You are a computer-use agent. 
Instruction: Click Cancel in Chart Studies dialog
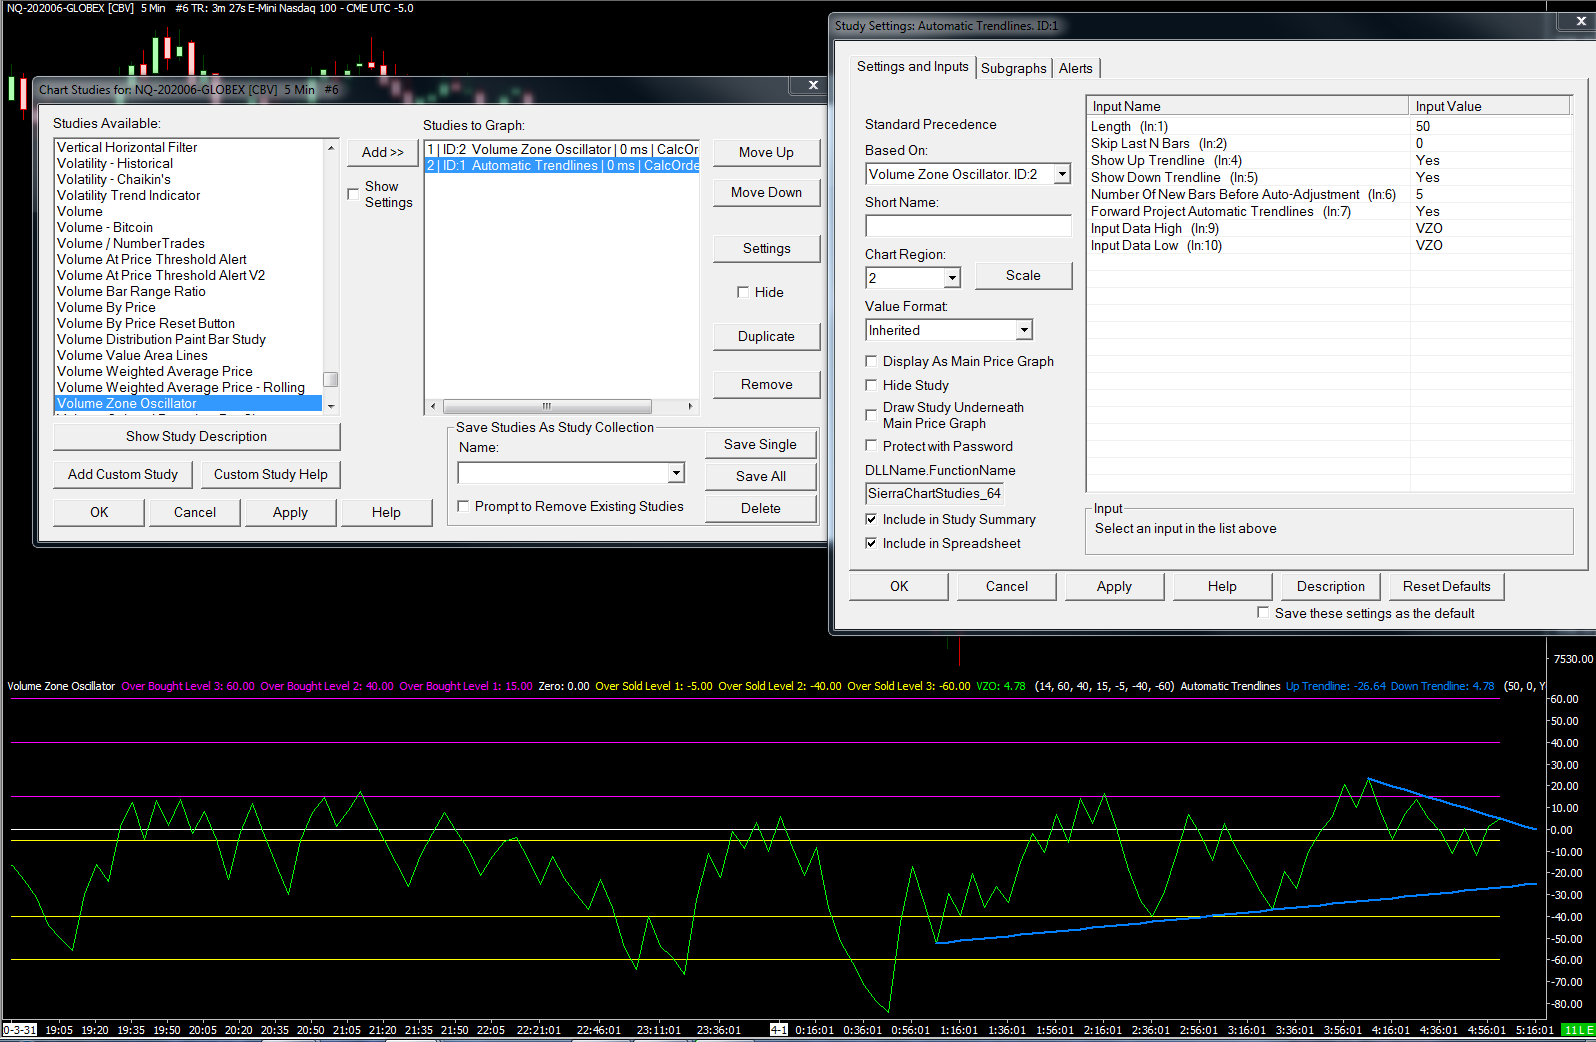click(195, 512)
